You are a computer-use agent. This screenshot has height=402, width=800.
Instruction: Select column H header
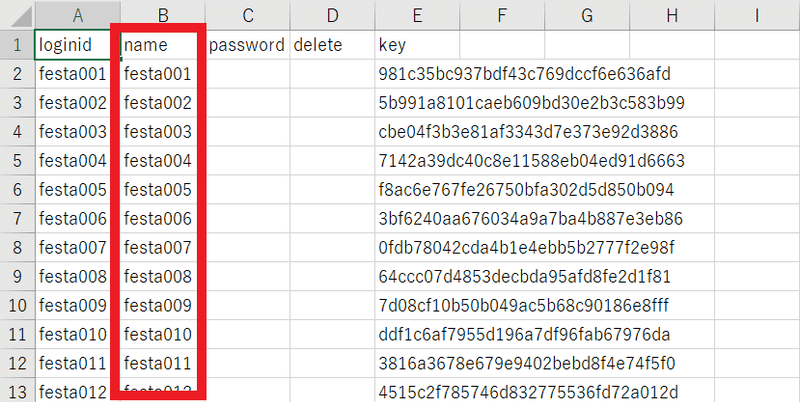[x=672, y=16]
